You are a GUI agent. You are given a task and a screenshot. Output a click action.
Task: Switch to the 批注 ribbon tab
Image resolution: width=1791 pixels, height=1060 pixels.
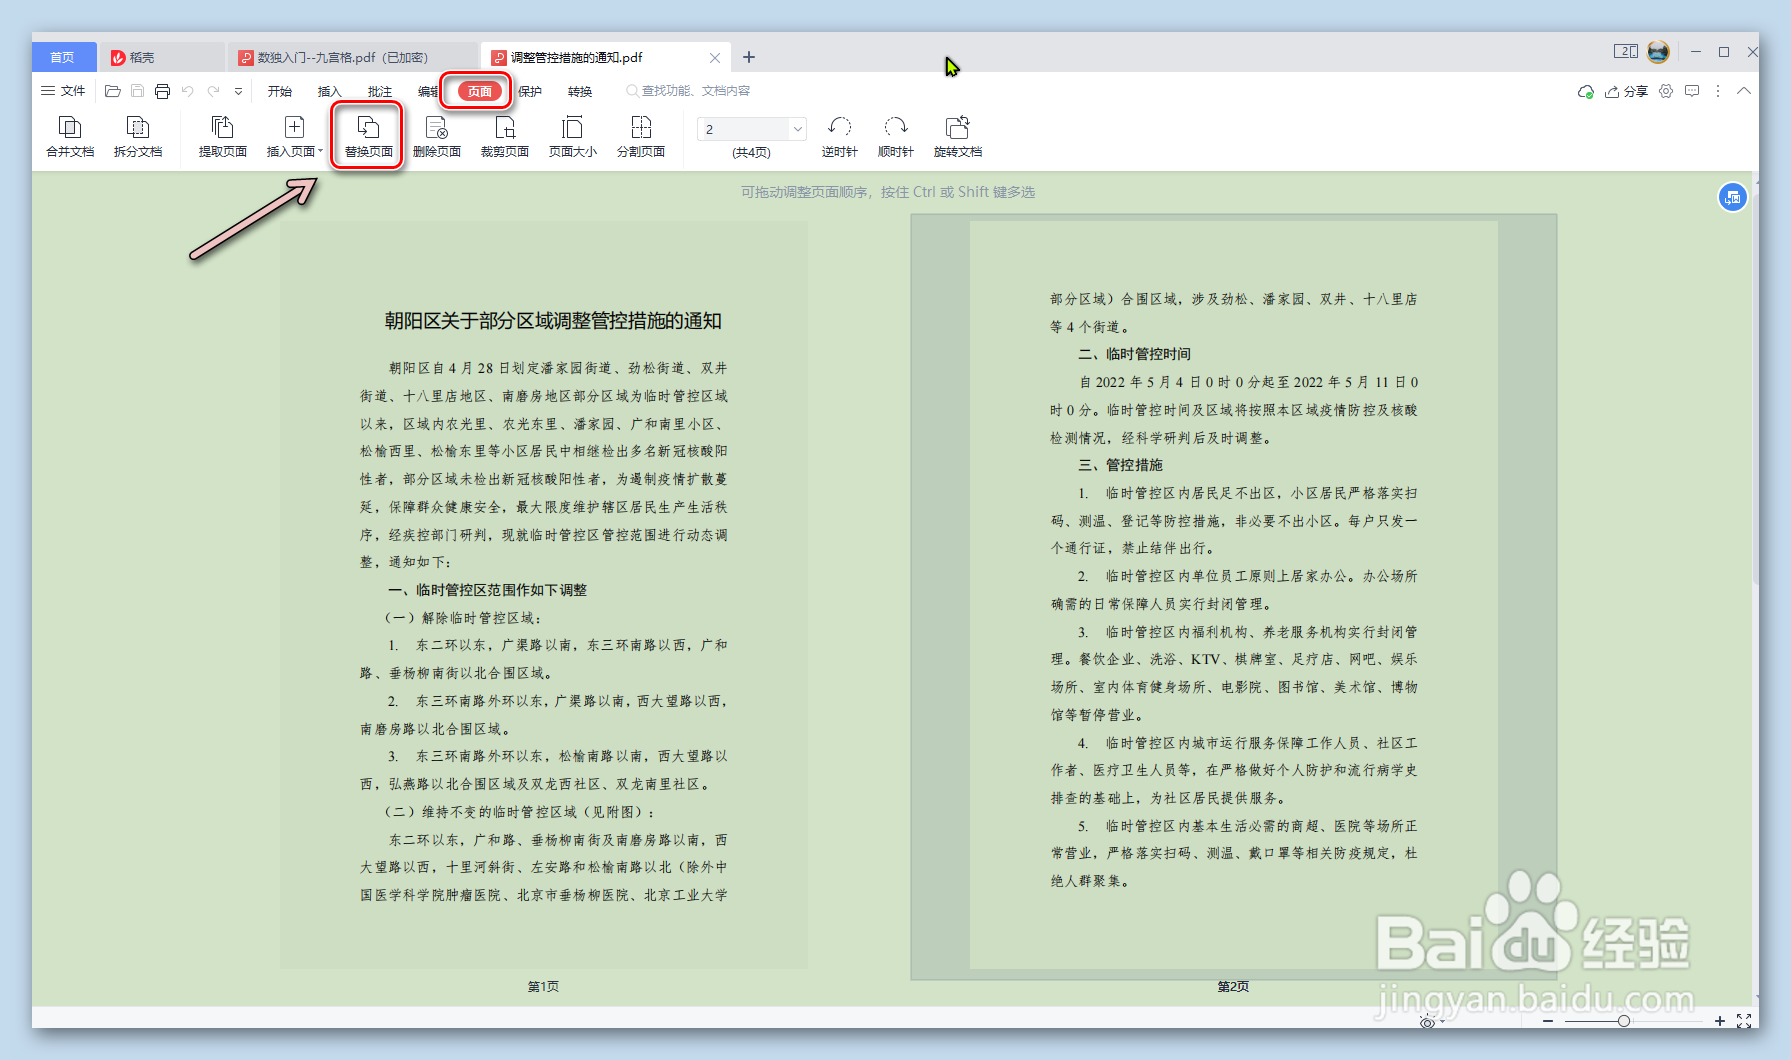[x=380, y=91]
